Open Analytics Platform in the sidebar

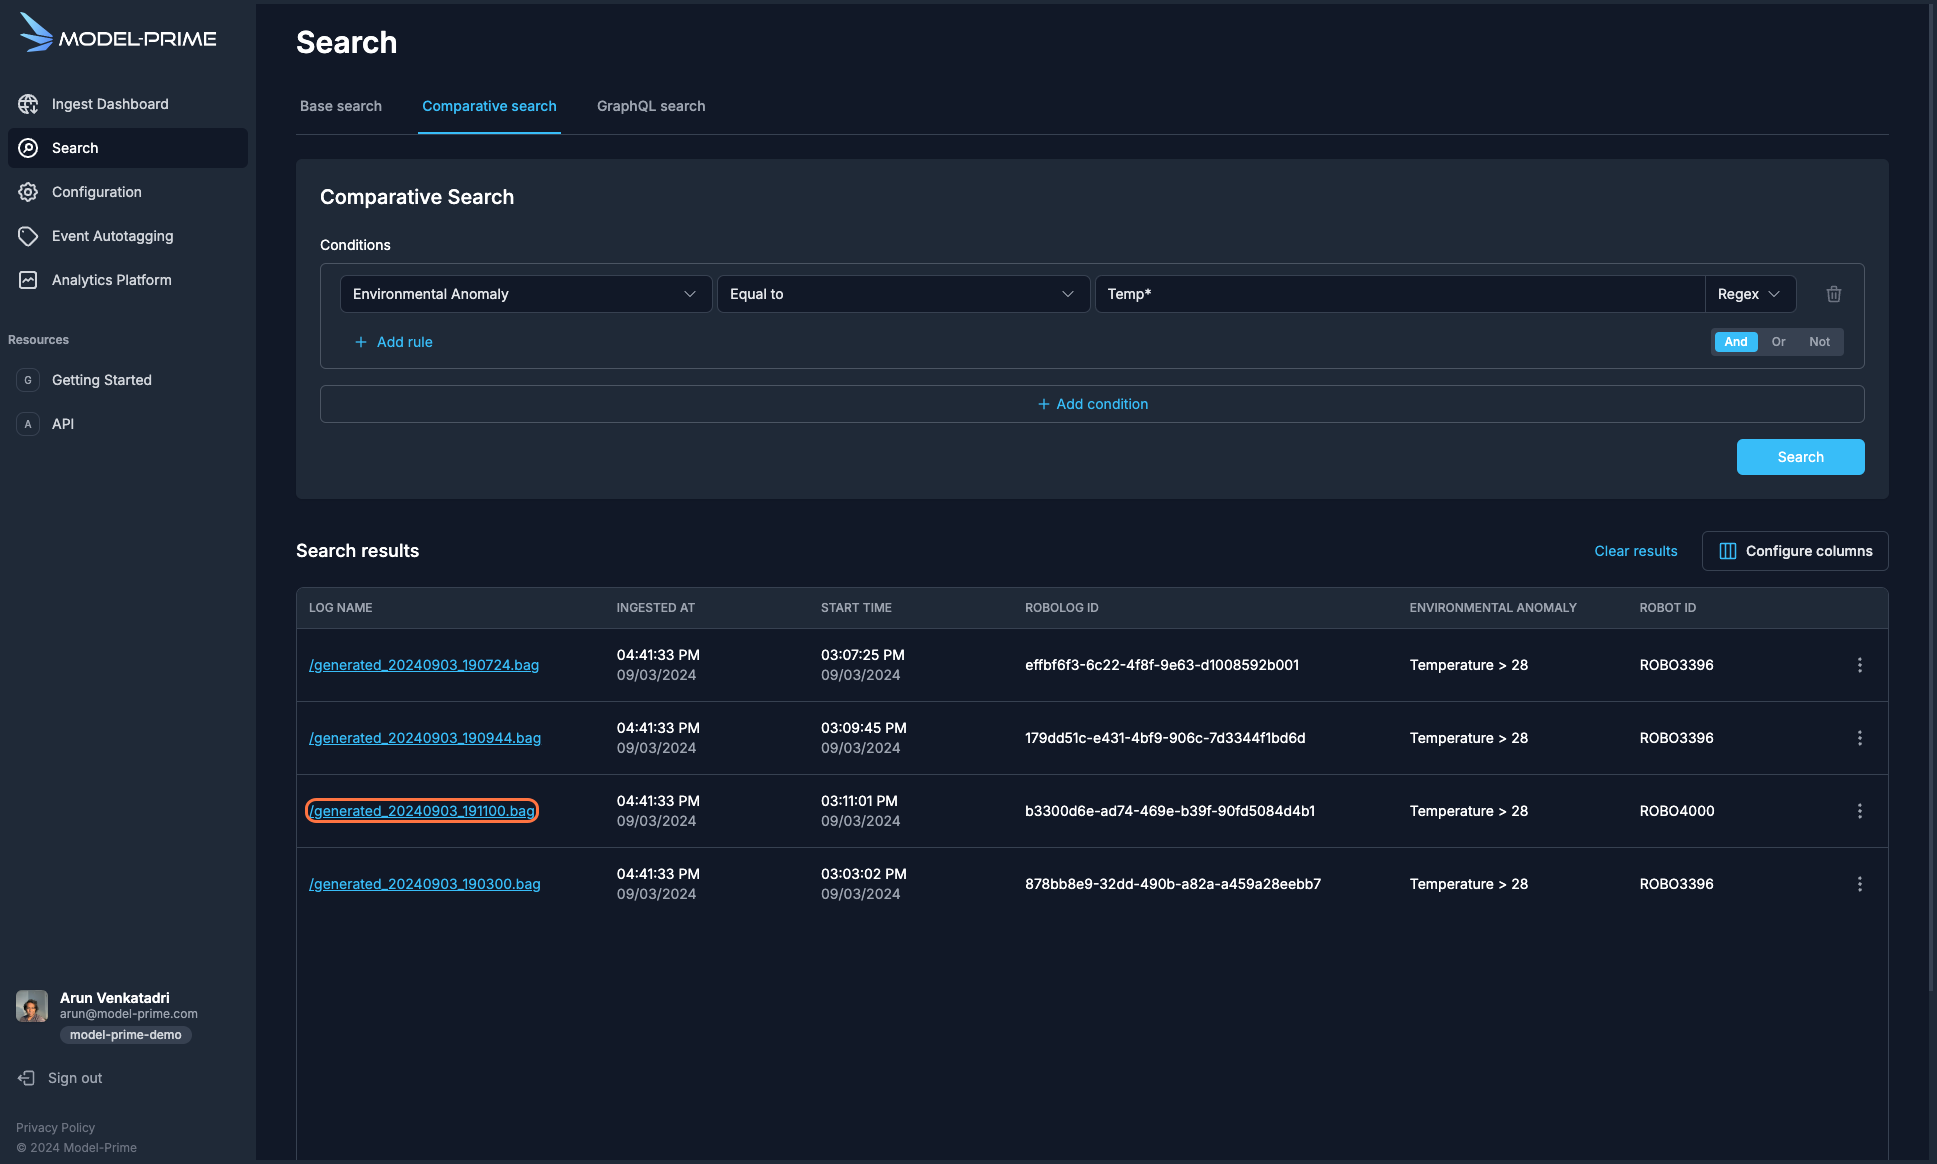click(x=128, y=280)
